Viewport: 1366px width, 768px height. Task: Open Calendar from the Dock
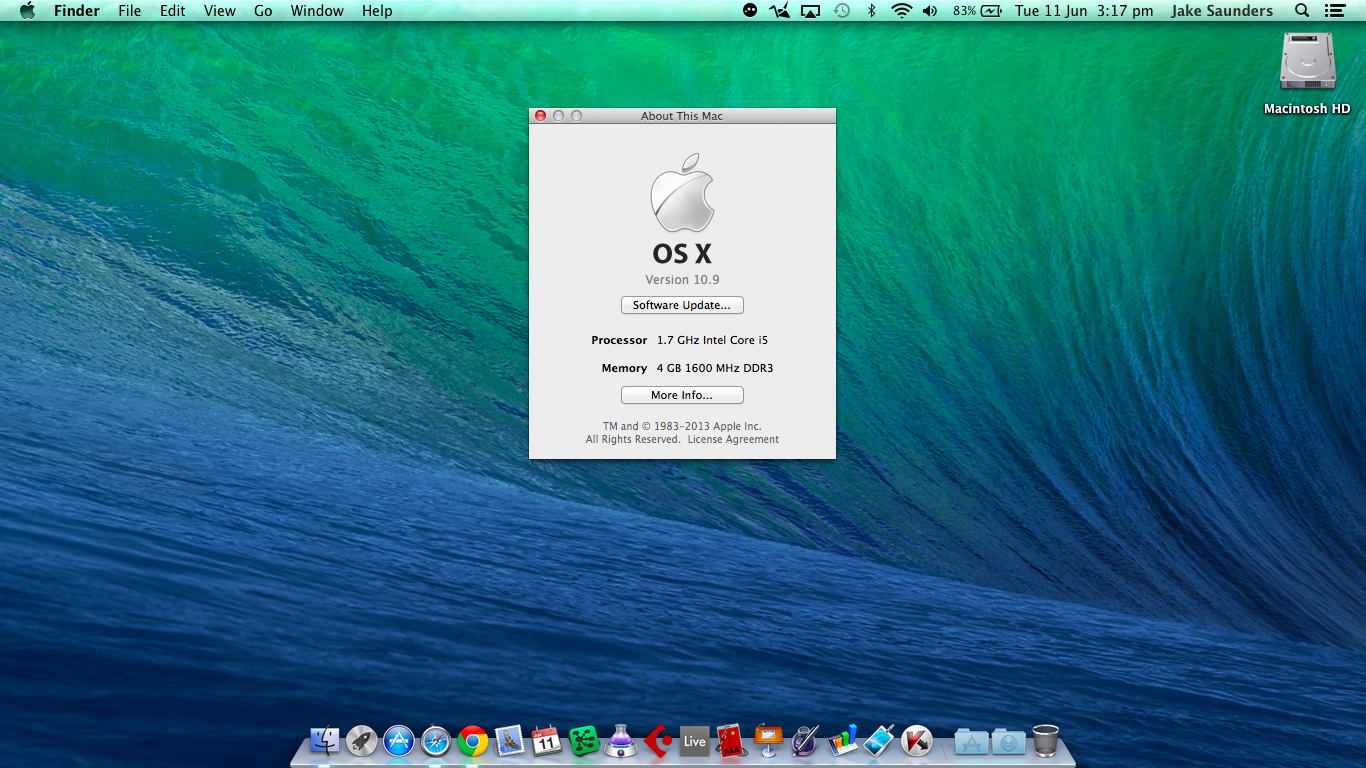coord(546,741)
